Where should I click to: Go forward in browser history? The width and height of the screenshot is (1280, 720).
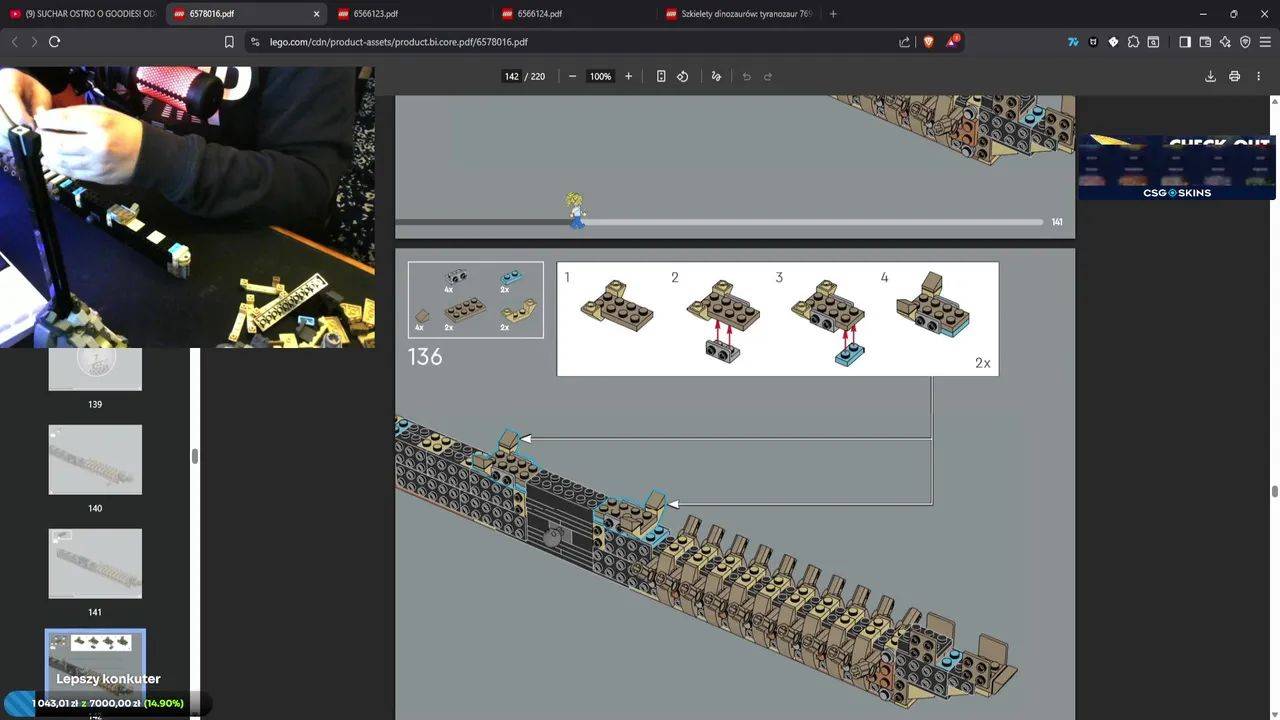(34, 42)
